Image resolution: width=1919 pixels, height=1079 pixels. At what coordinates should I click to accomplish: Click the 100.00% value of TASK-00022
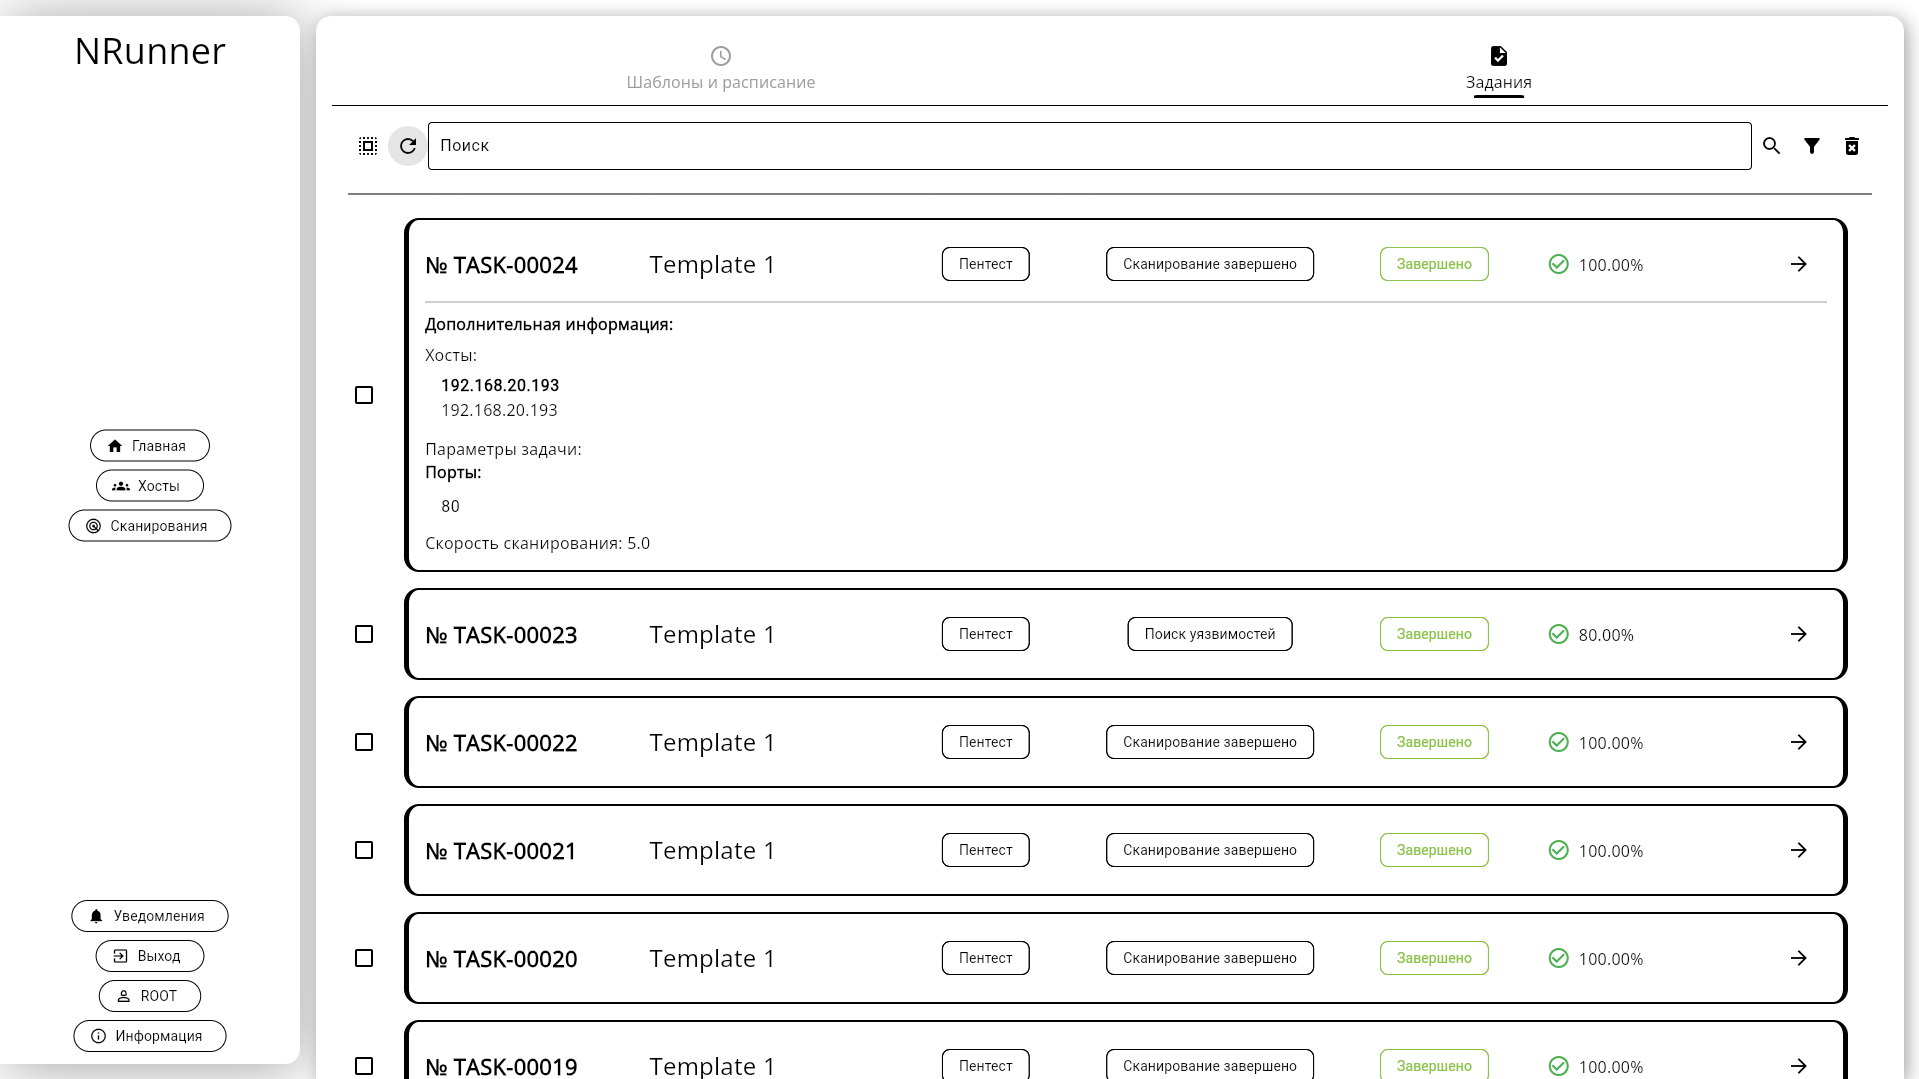1611,743
